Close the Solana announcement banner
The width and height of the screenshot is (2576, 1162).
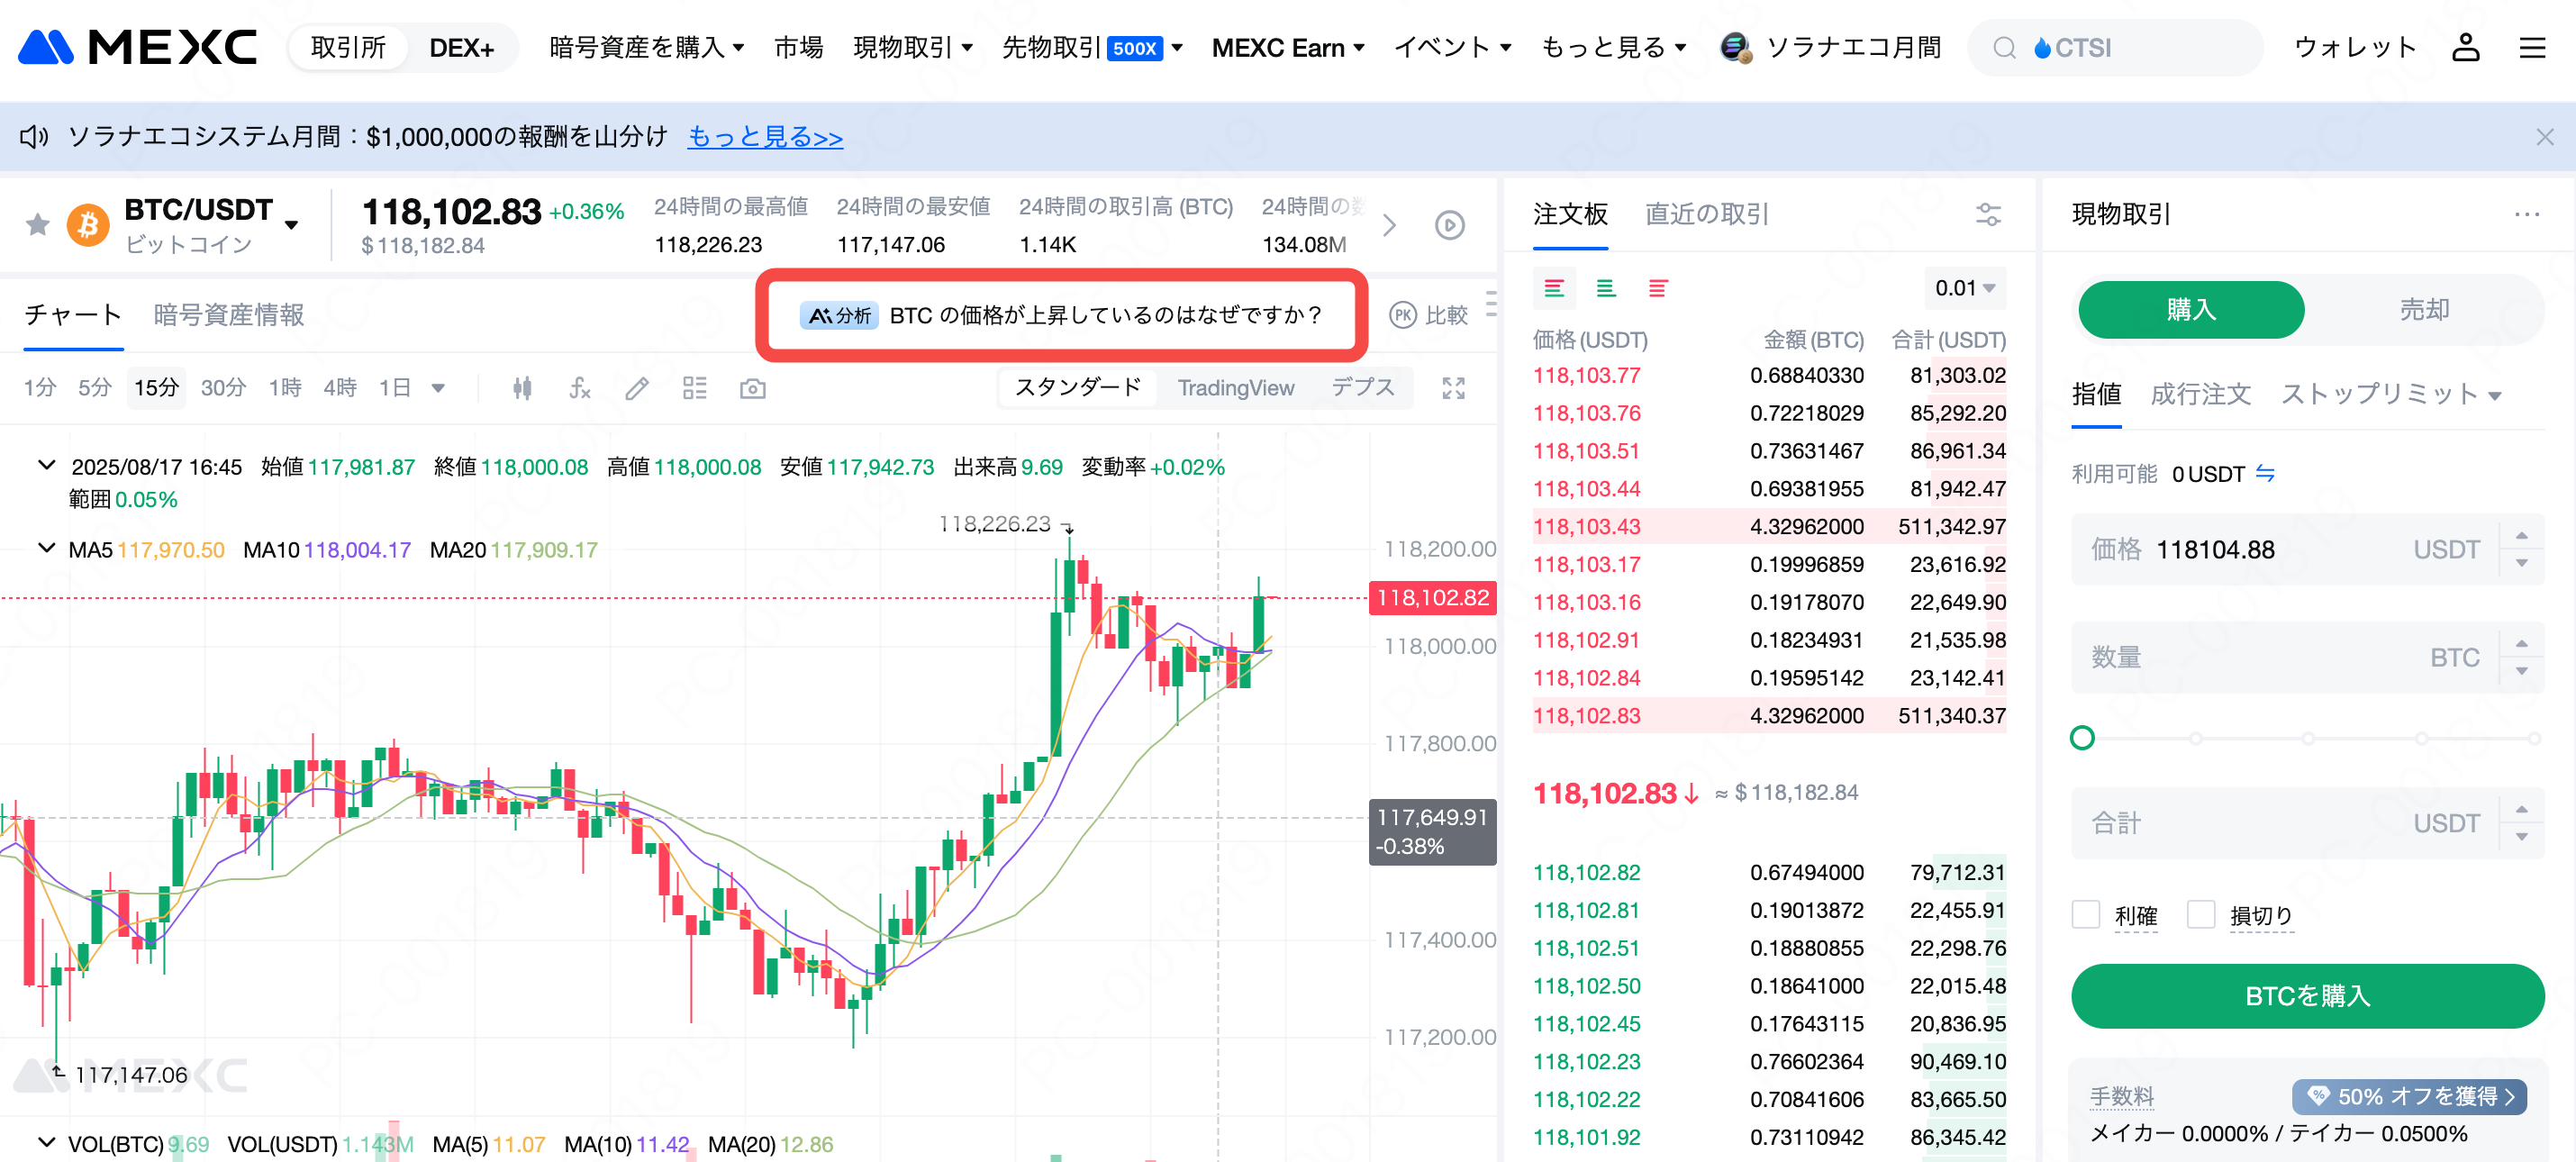(x=2545, y=137)
